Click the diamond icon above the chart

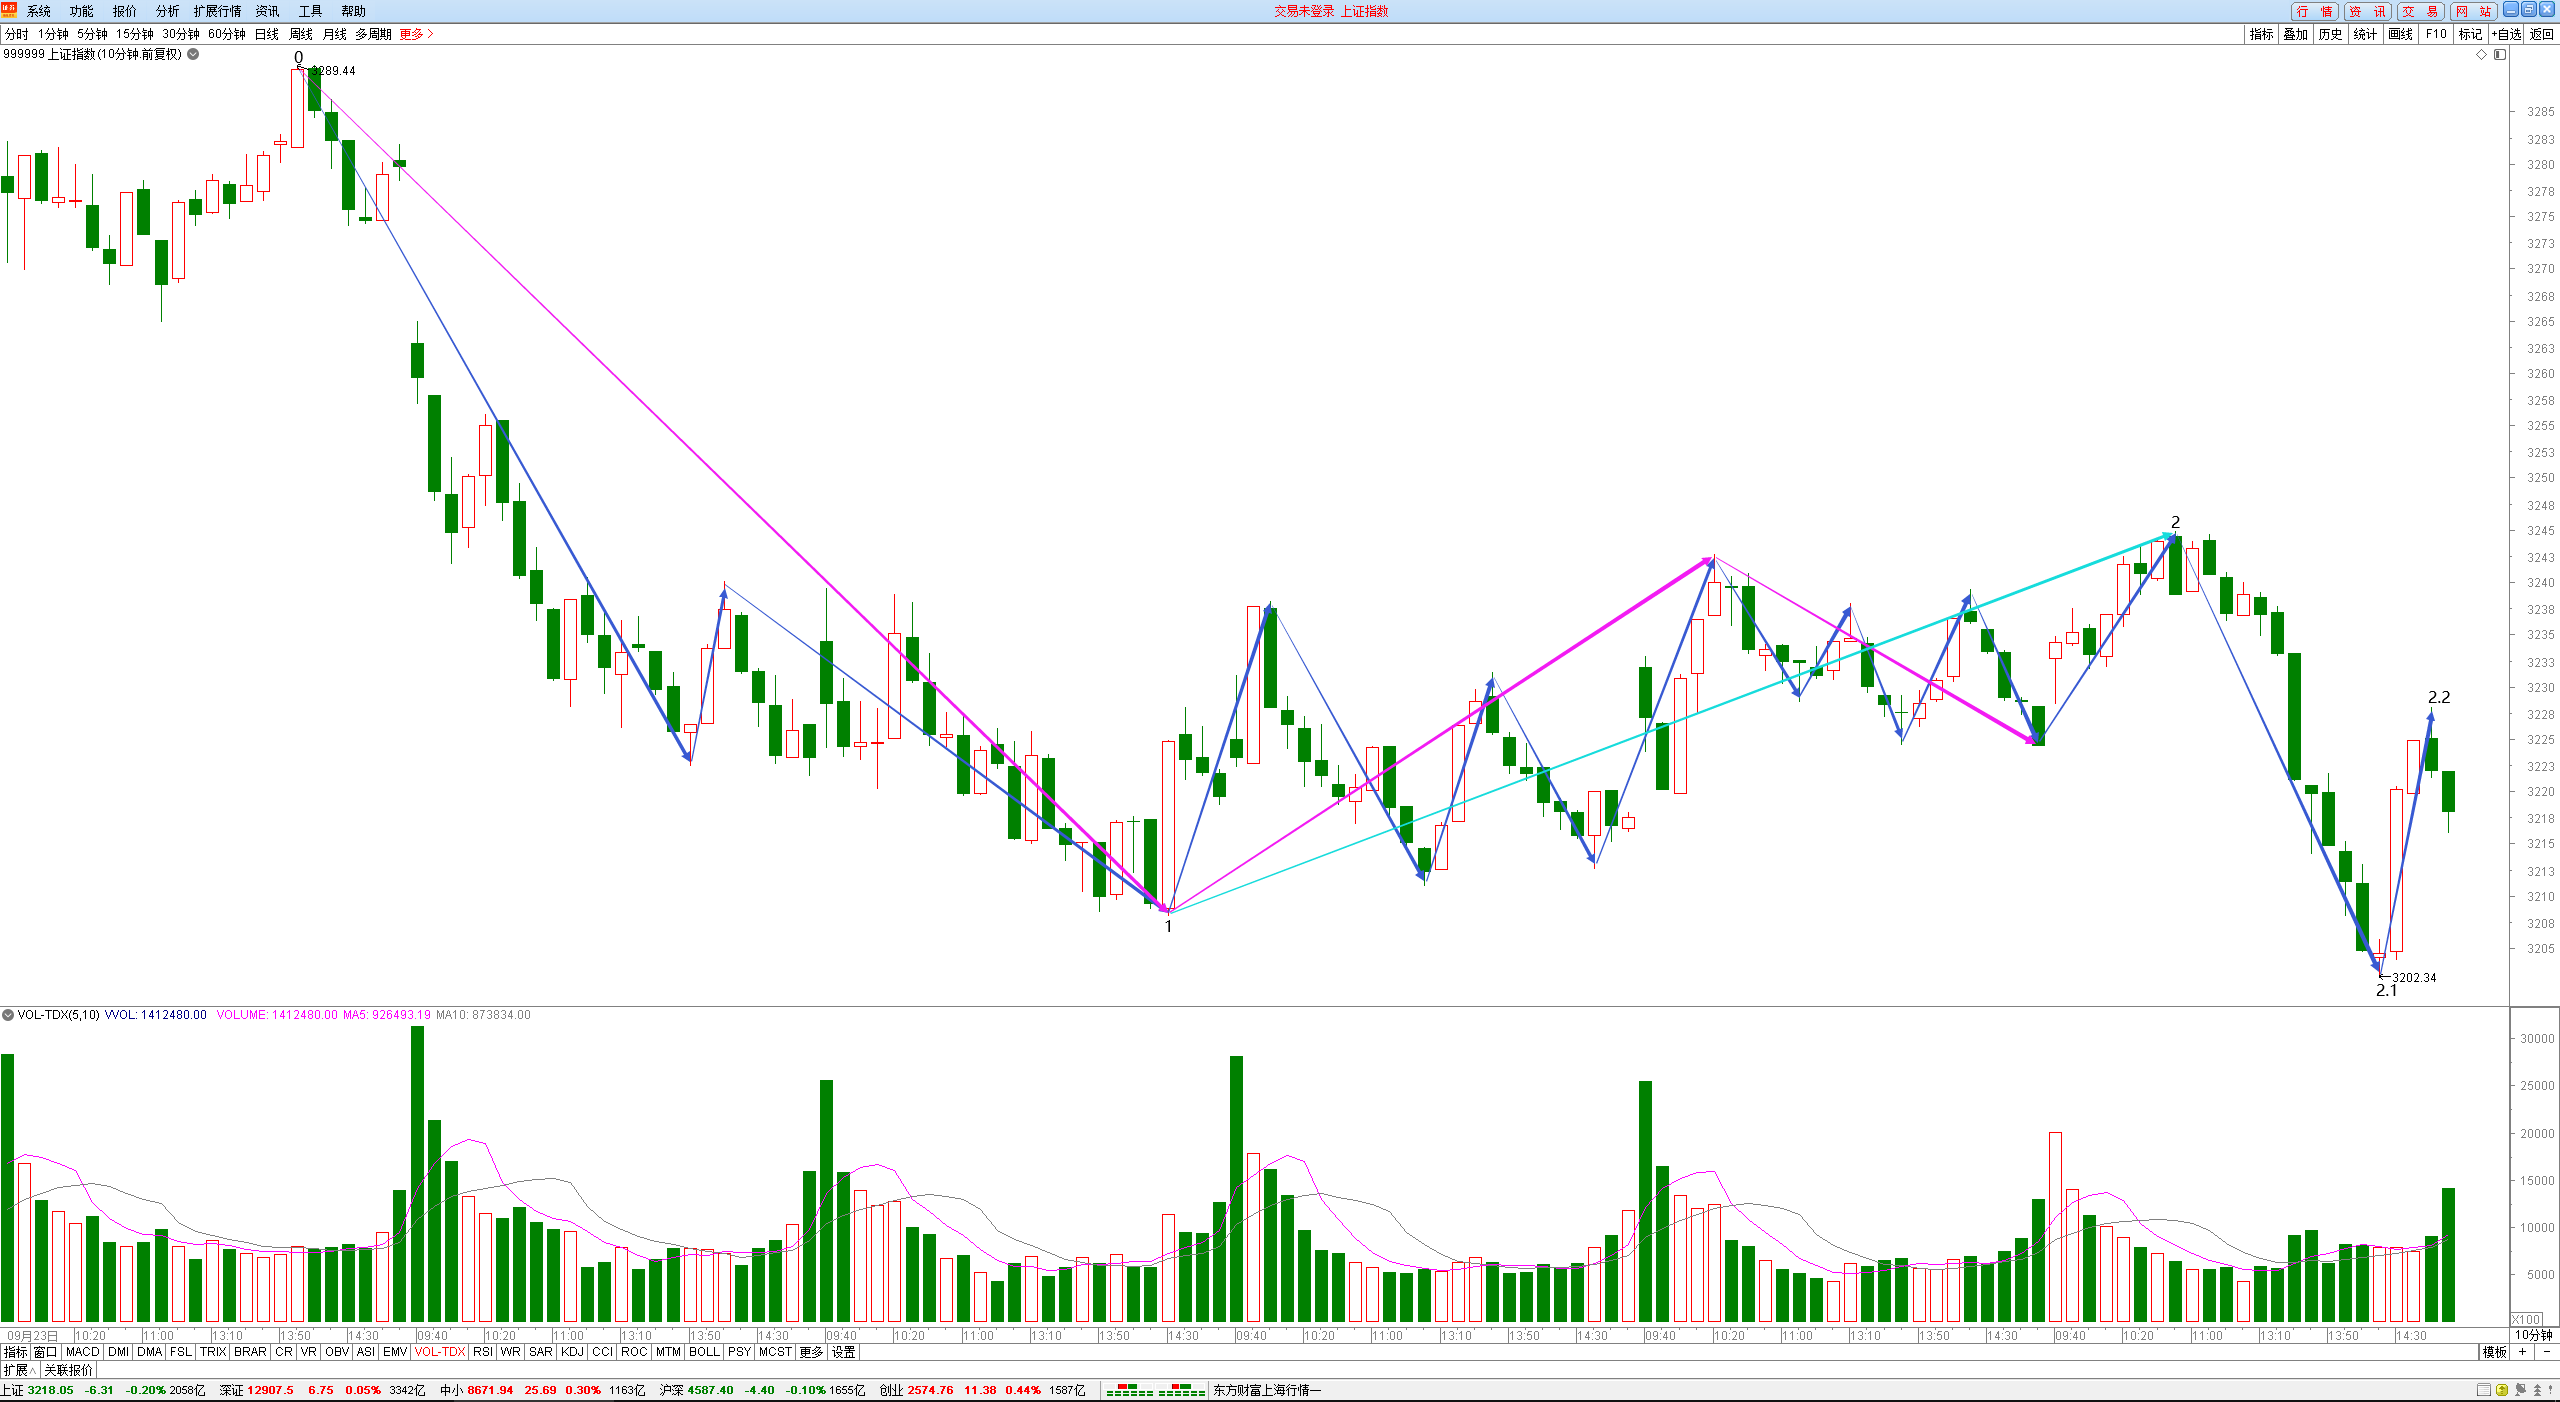pyautogui.click(x=2481, y=55)
